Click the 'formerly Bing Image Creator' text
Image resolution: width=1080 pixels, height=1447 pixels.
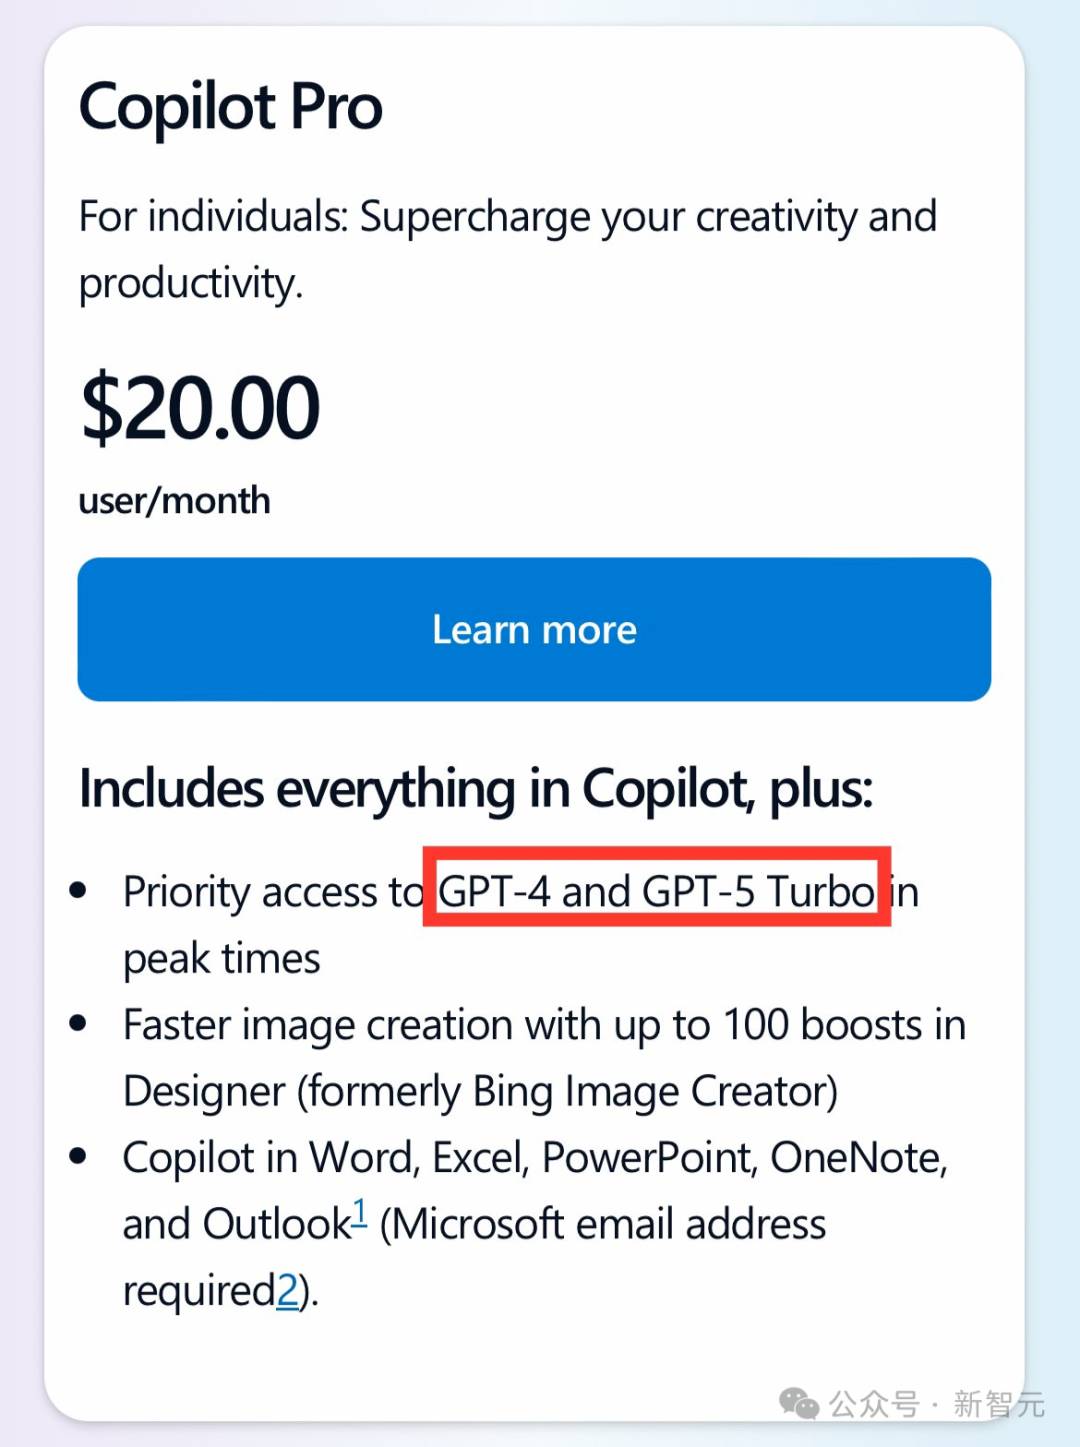[567, 1091]
